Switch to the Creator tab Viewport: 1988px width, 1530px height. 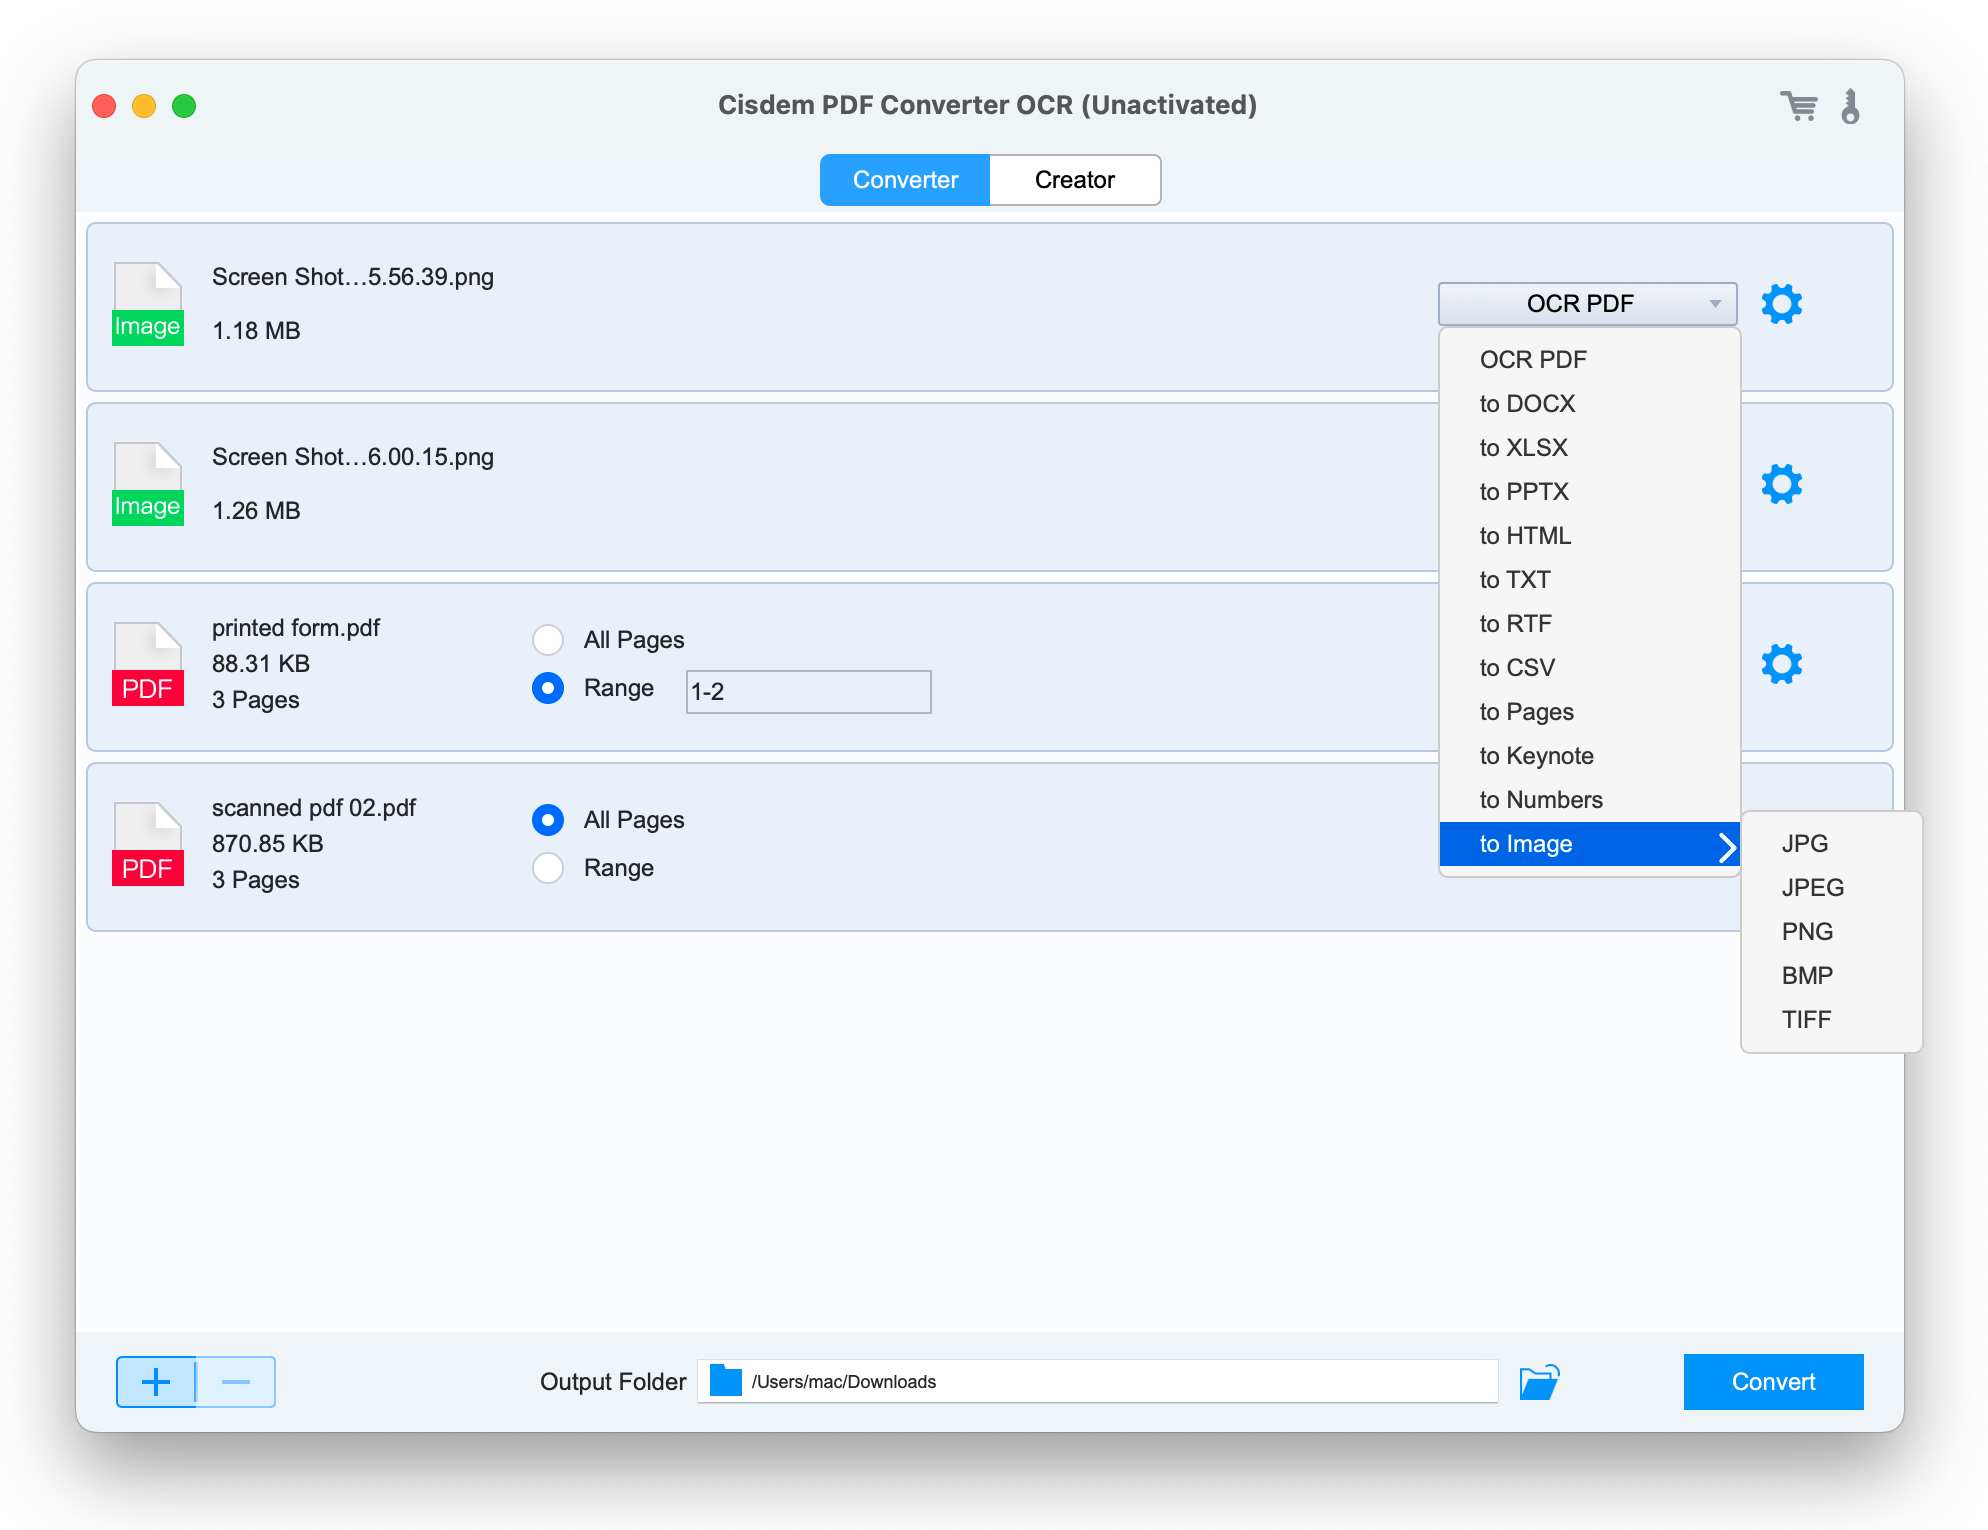pos(1074,180)
